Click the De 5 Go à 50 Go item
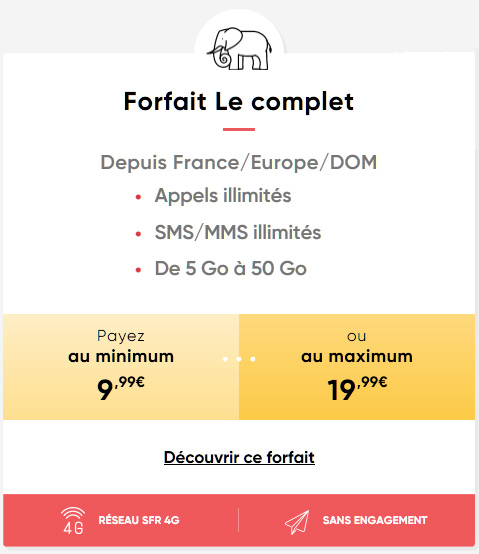 [x=231, y=268]
